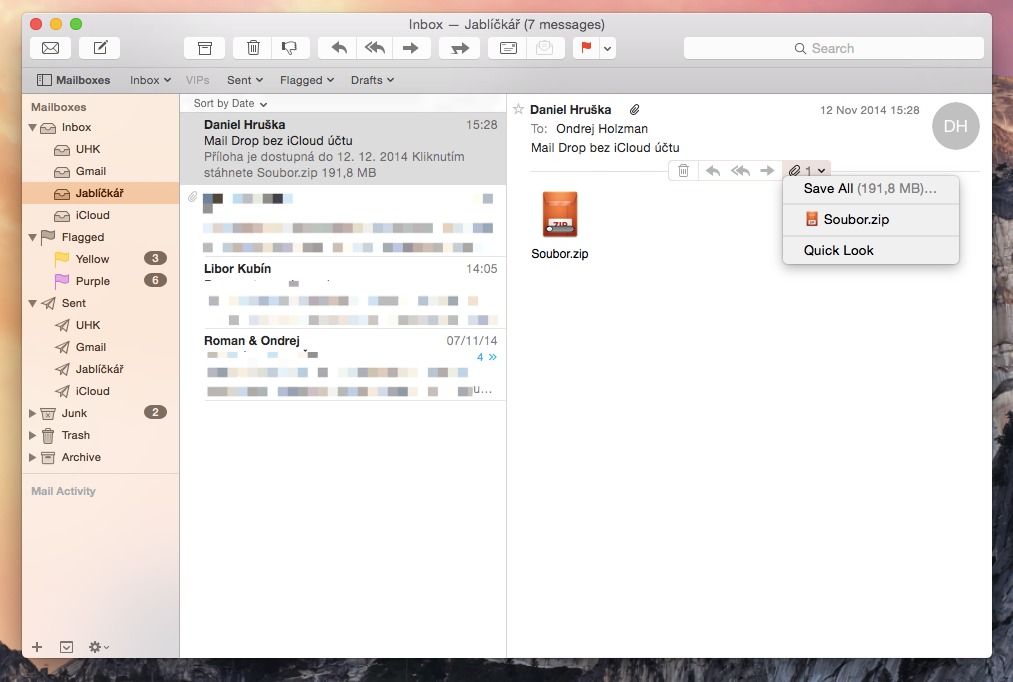Collapse the Flagged section in sidebar
The width and height of the screenshot is (1013, 682).
coord(31,237)
